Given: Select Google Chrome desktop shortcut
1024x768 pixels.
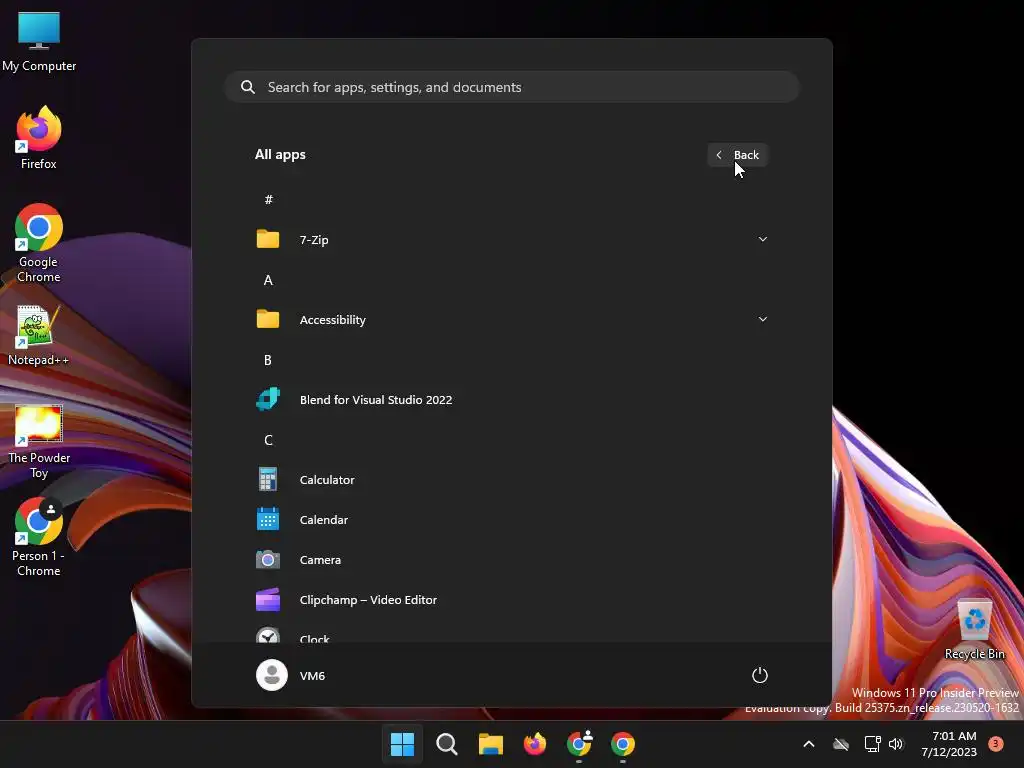Looking at the screenshot, I should tap(39, 243).
